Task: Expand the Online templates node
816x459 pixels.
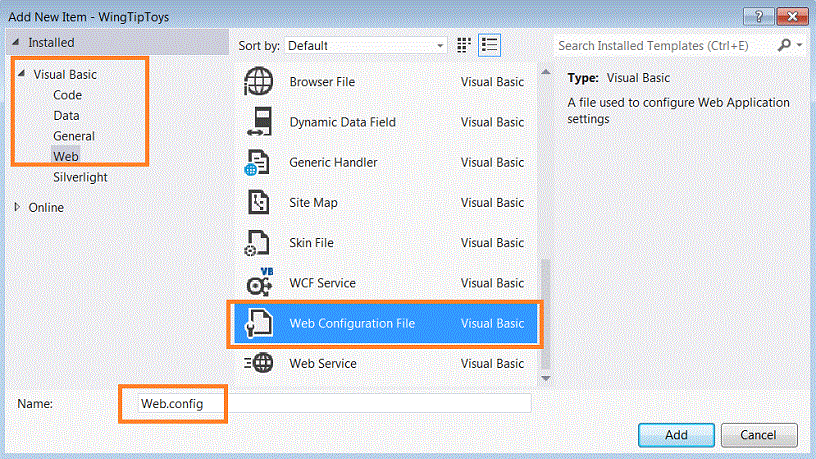Action: pyautogui.click(x=18, y=208)
